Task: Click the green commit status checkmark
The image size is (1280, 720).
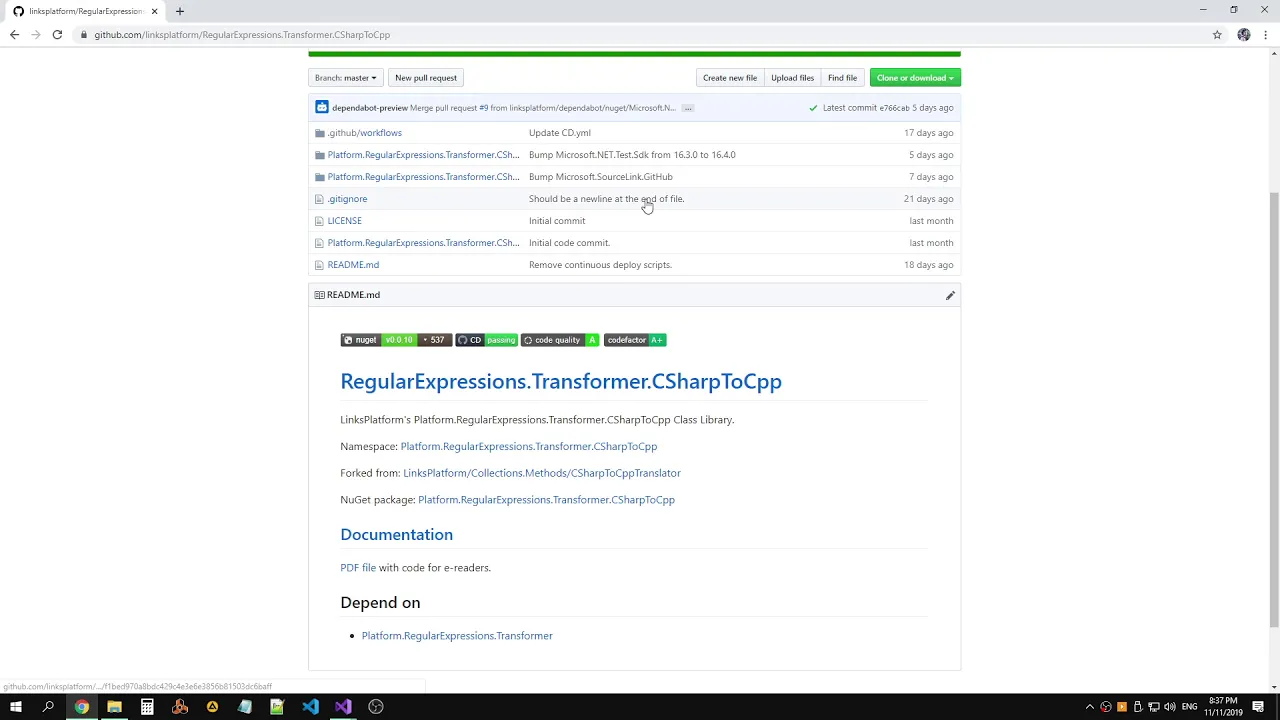Action: pos(813,108)
